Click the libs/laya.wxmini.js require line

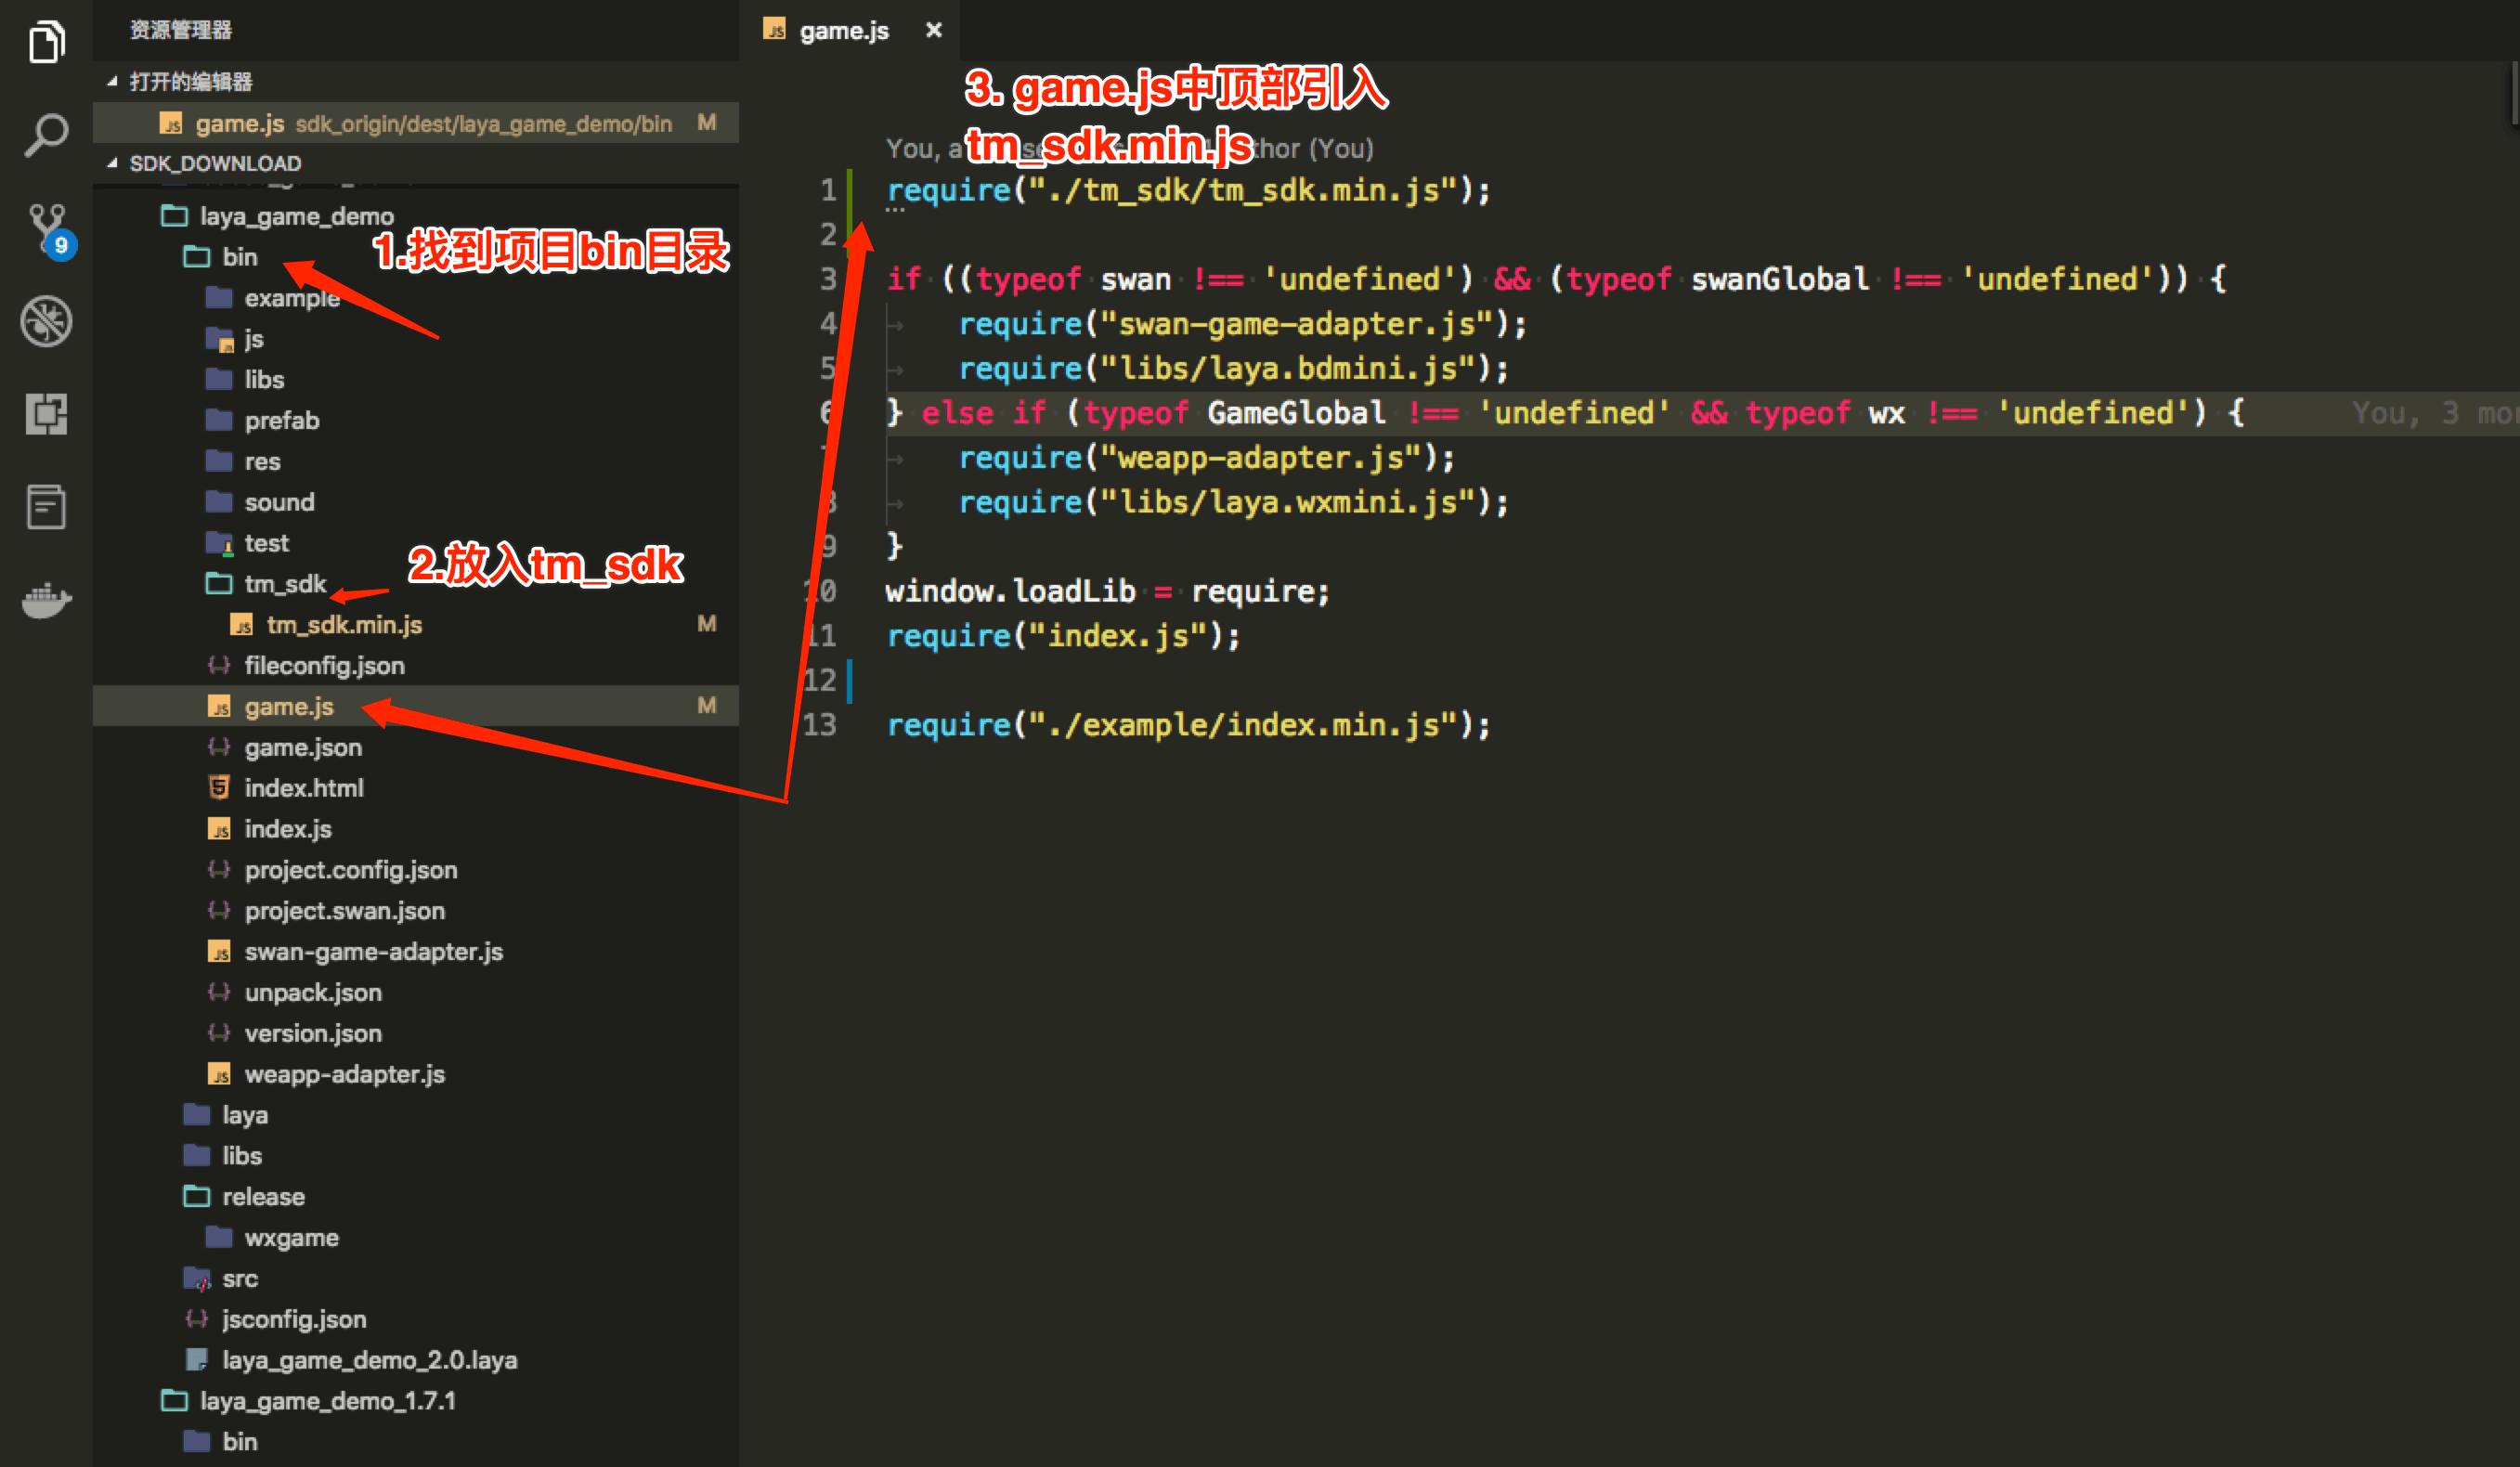1234,502
